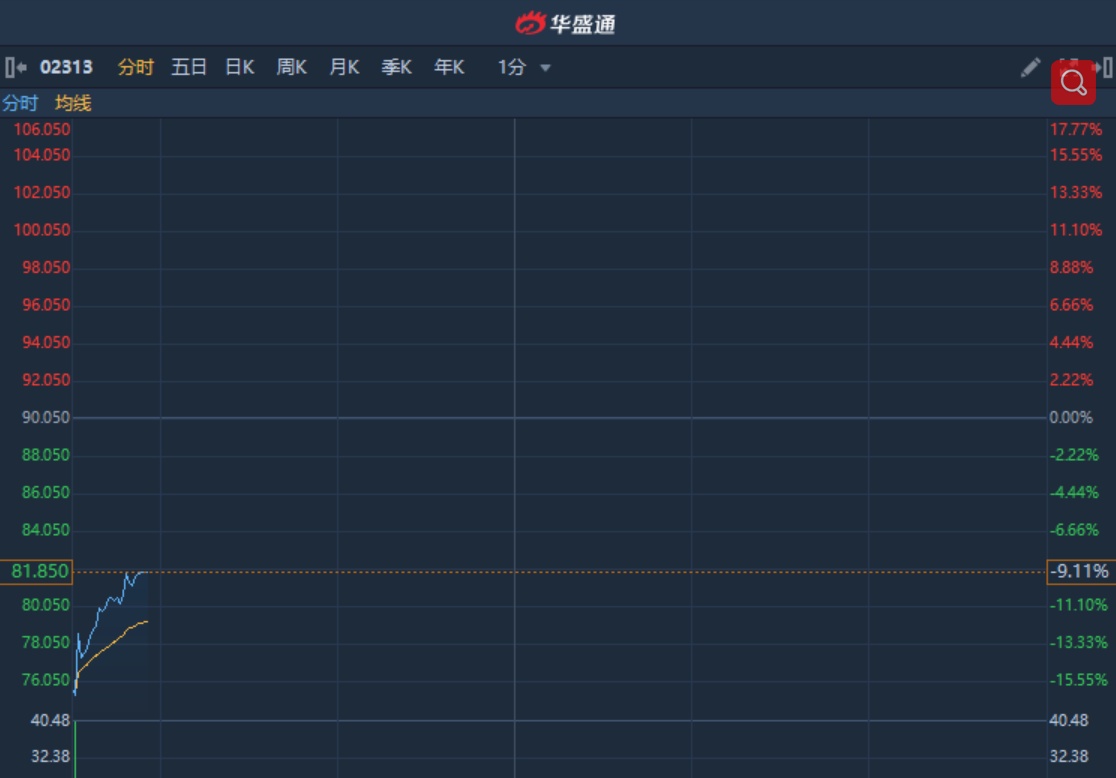
Task: Click the 0.00% baseline percentage label
Action: point(1071,418)
